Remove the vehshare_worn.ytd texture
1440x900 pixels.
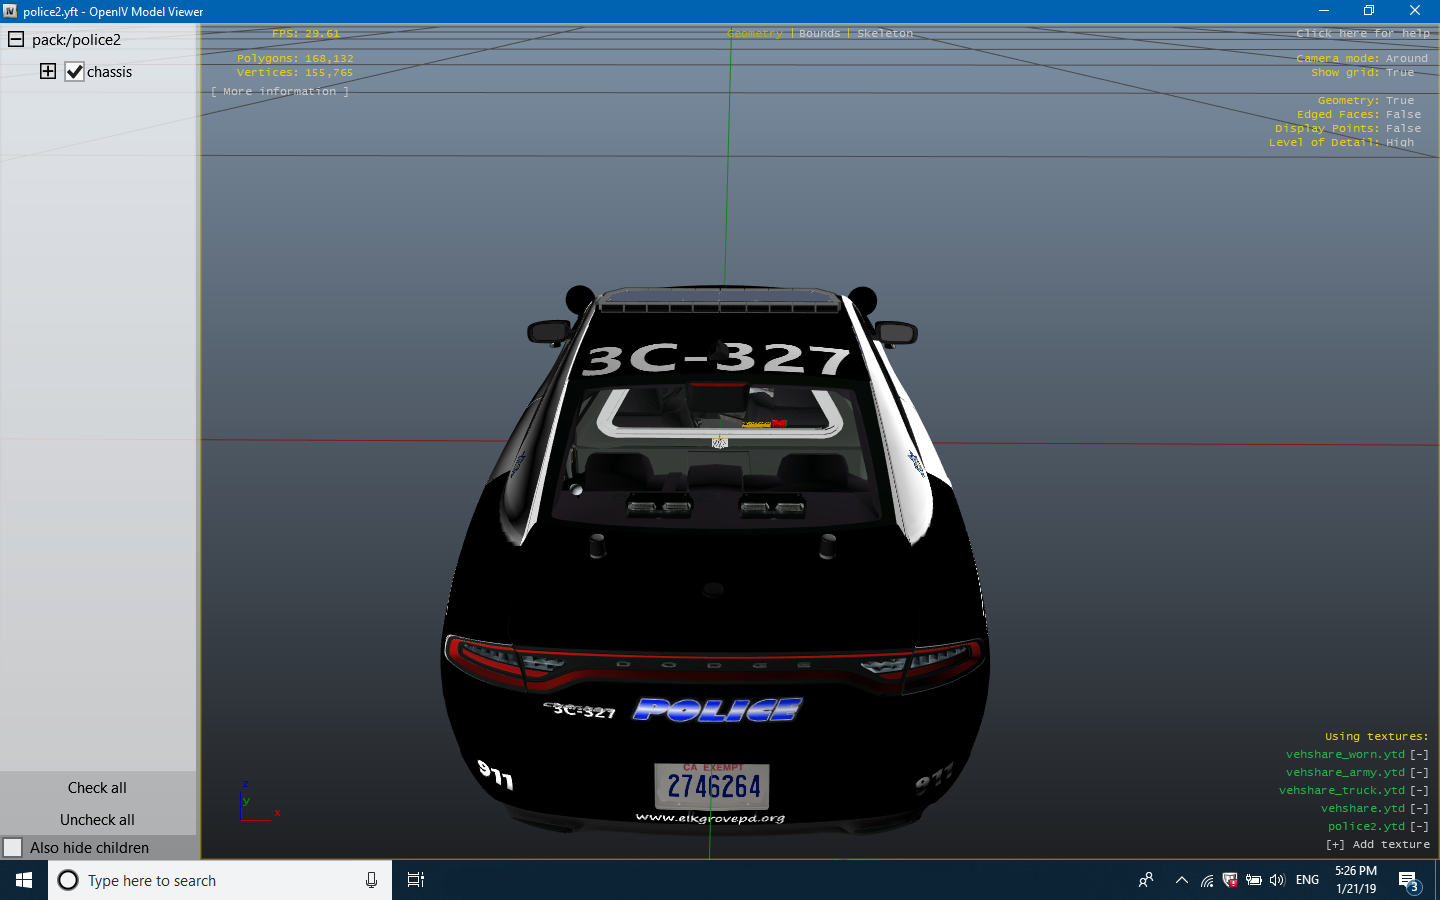click(x=1419, y=755)
